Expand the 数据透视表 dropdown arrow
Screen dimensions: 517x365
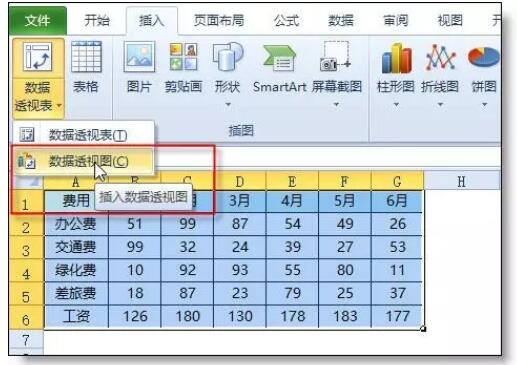pyautogui.click(x=59, y=106)
